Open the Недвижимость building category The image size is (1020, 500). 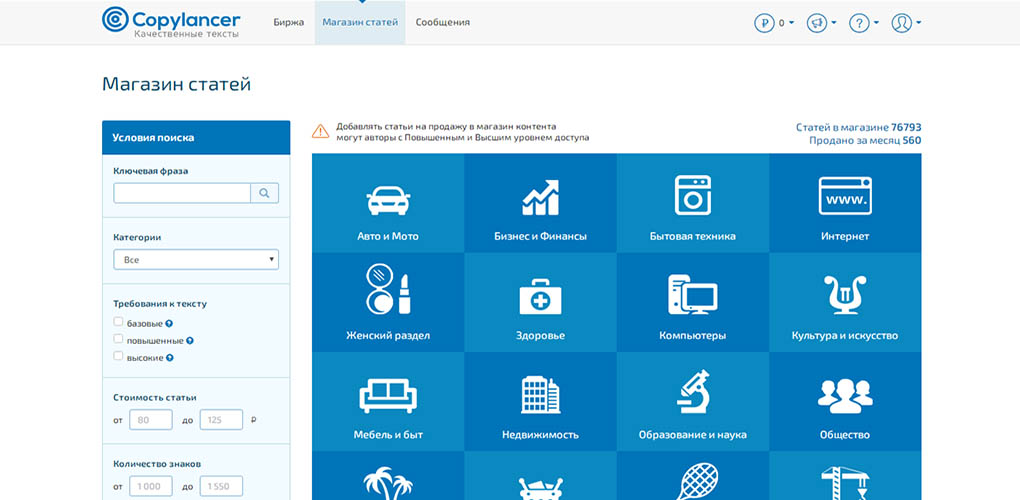point(541,401)
